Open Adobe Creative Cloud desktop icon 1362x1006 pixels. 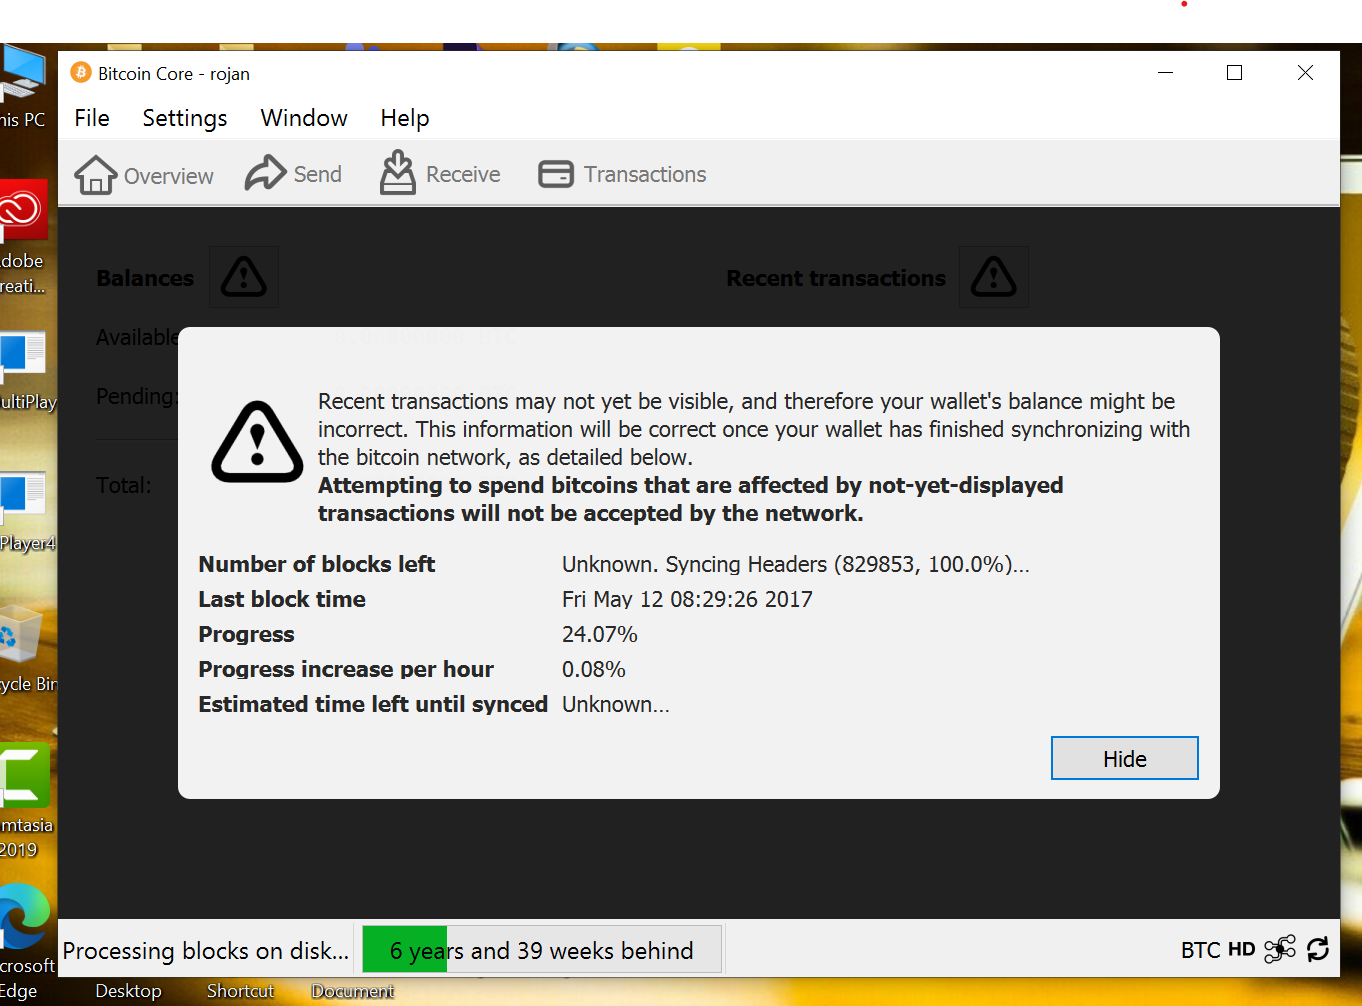coord(23,237)
